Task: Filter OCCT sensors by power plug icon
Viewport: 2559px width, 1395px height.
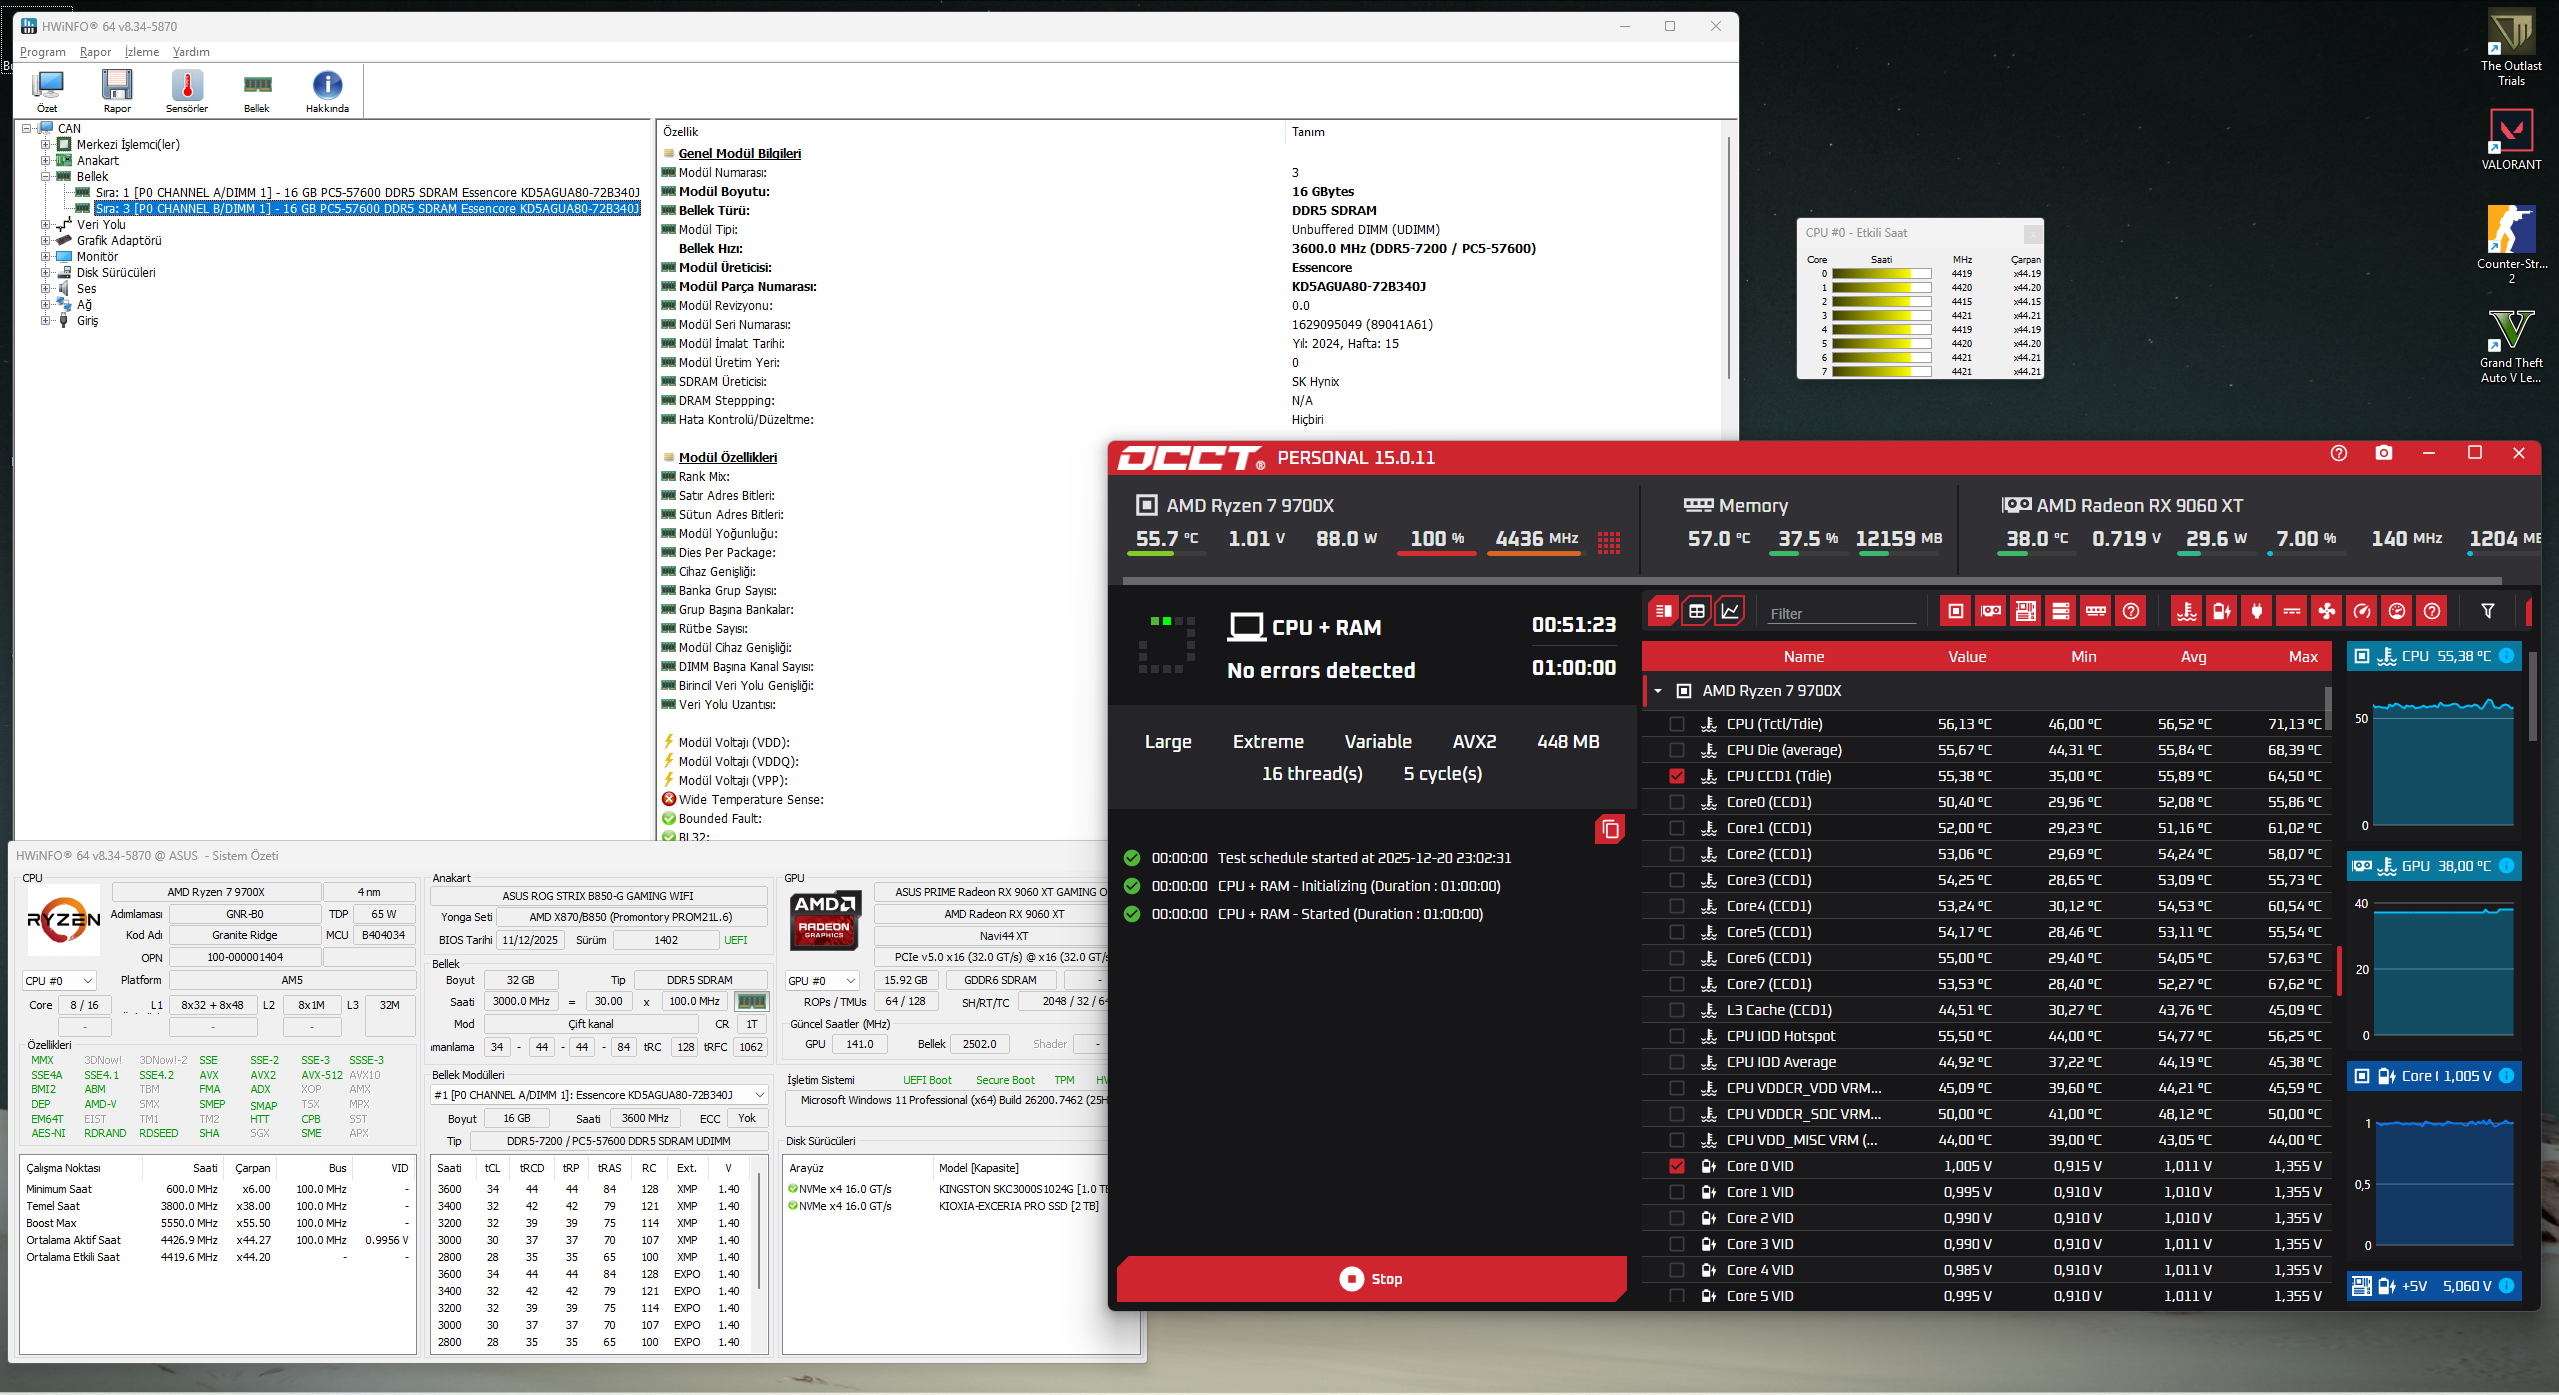Action: (2257, 611)
